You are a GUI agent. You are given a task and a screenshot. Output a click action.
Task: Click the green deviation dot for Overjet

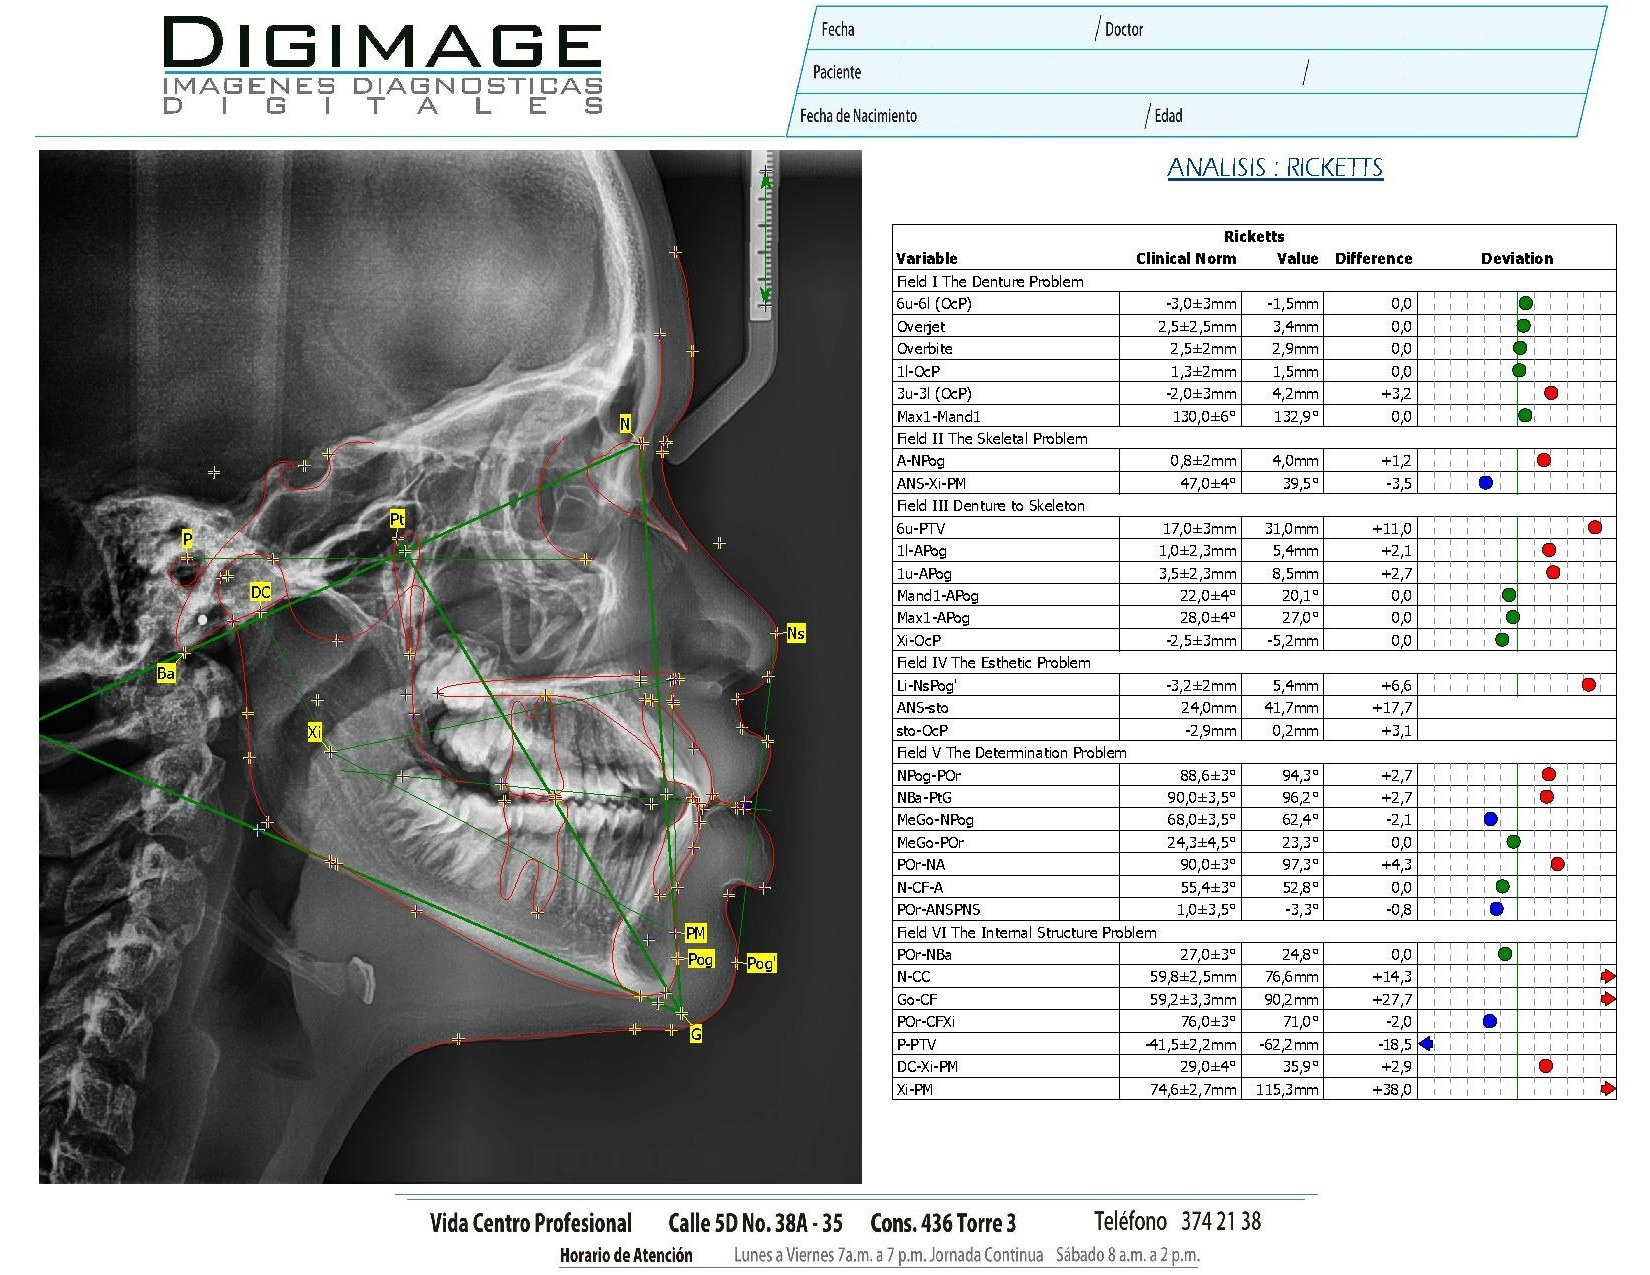1523,326
